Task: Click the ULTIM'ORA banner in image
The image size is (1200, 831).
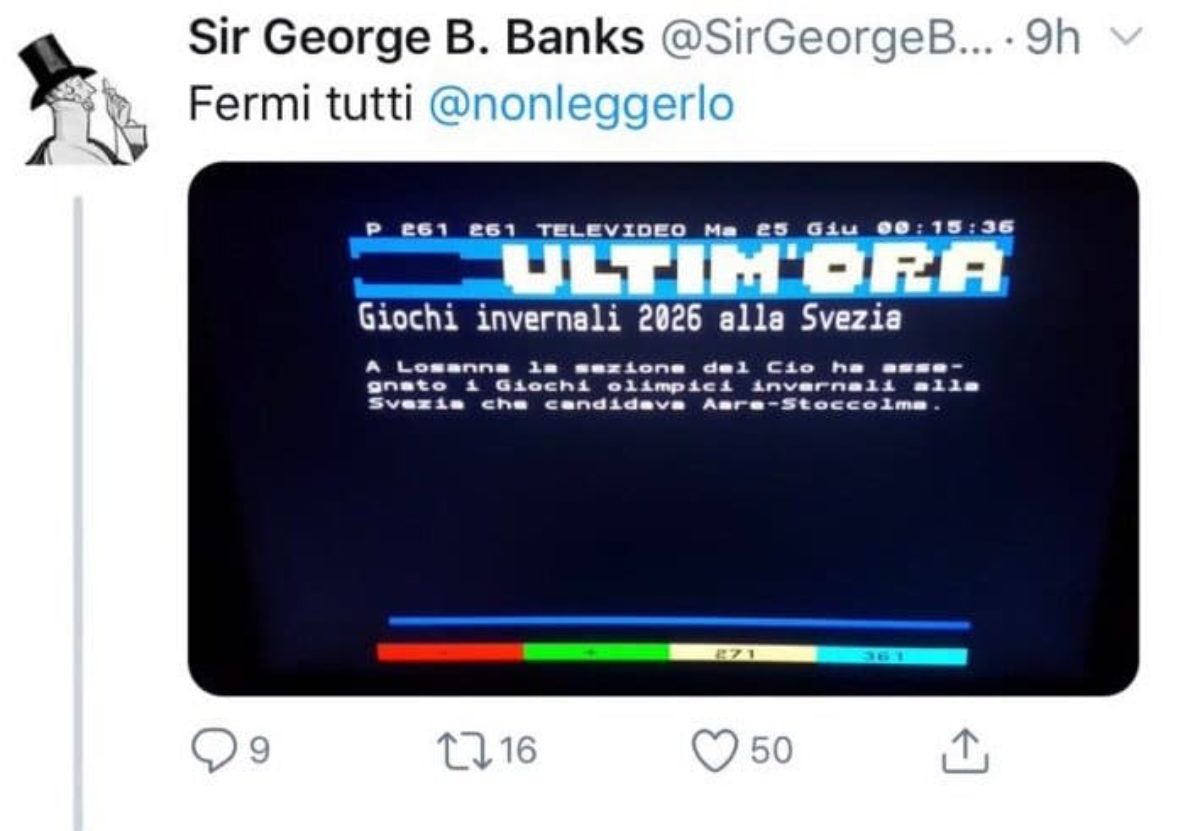Action: click(x=682, y=267)
